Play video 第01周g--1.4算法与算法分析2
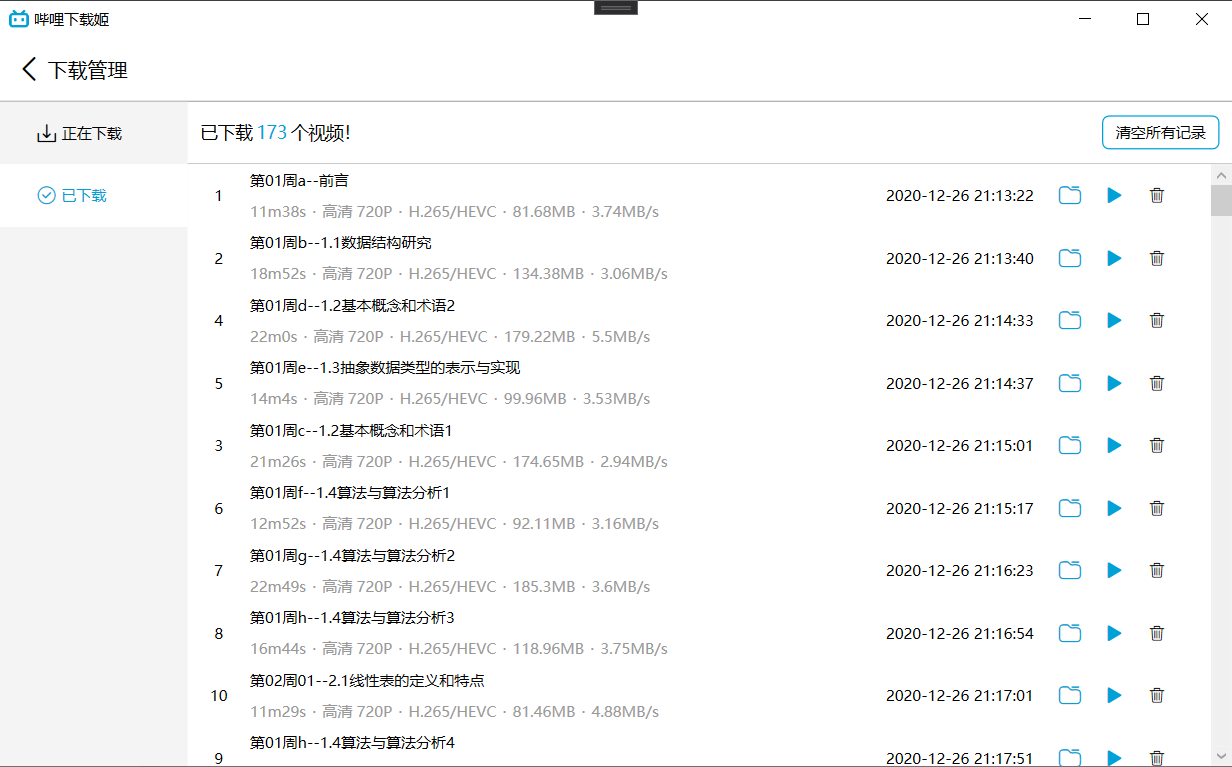 pyautogui.click(x=1114, y=570)
